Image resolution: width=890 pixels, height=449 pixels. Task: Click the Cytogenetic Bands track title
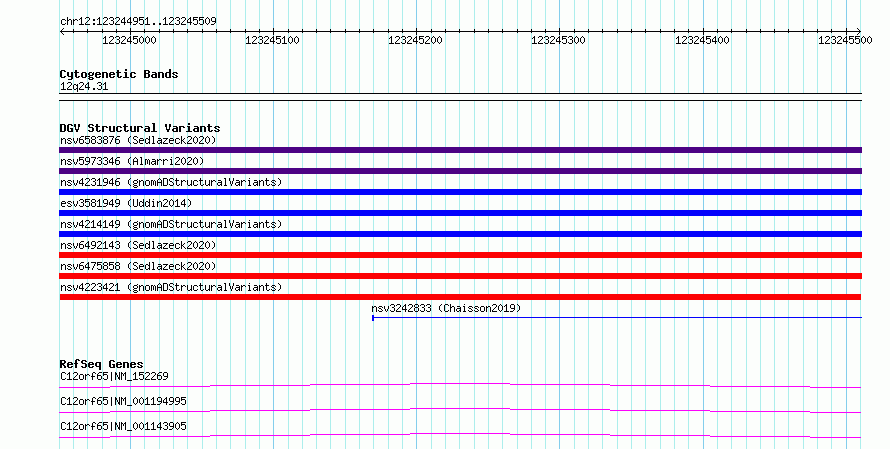119,74
